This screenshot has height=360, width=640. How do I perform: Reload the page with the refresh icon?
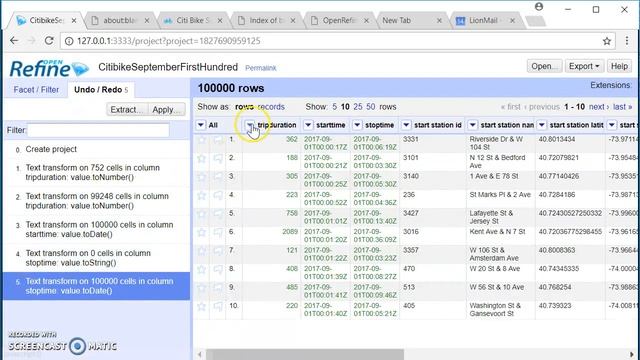(x=49, y=41)
